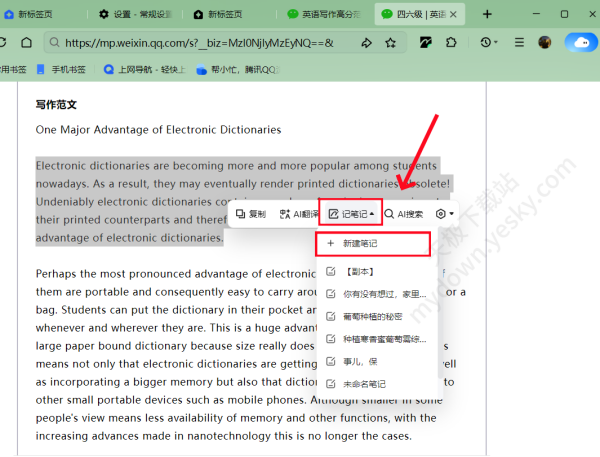Open the extensions puzzle icon
600x457 pixels.
(452, 43)
